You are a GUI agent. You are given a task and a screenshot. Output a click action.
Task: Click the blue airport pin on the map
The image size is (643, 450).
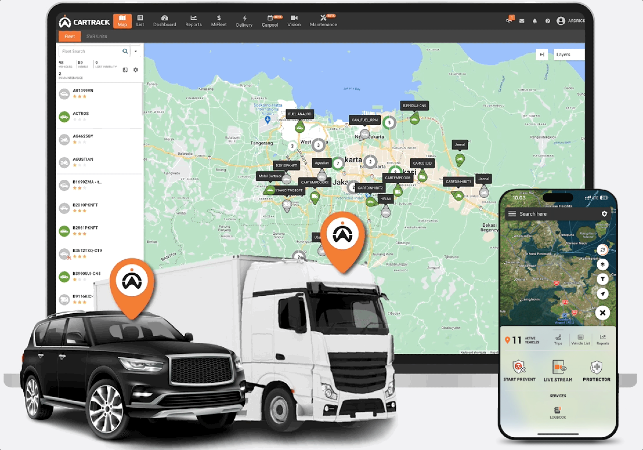pyautogui.click(x=267, y=119)
